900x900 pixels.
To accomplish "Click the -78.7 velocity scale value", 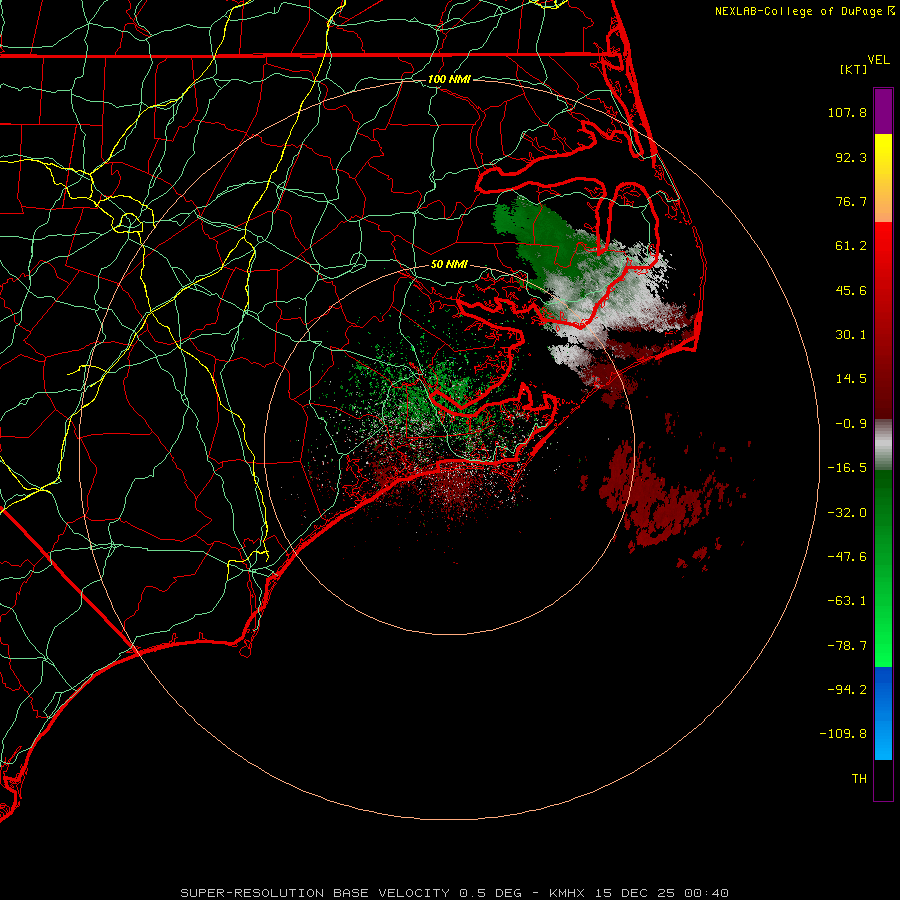I will click(x=847, y=646).
